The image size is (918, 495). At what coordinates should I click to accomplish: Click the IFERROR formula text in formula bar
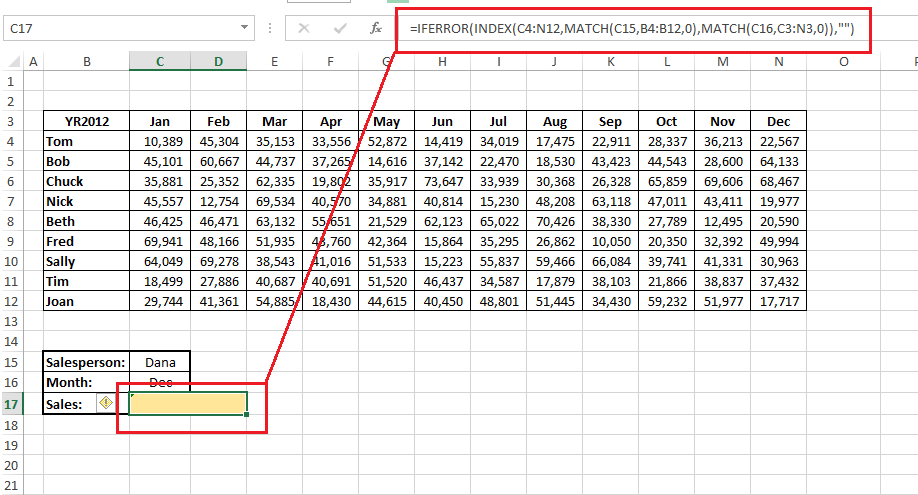(630, 29)
